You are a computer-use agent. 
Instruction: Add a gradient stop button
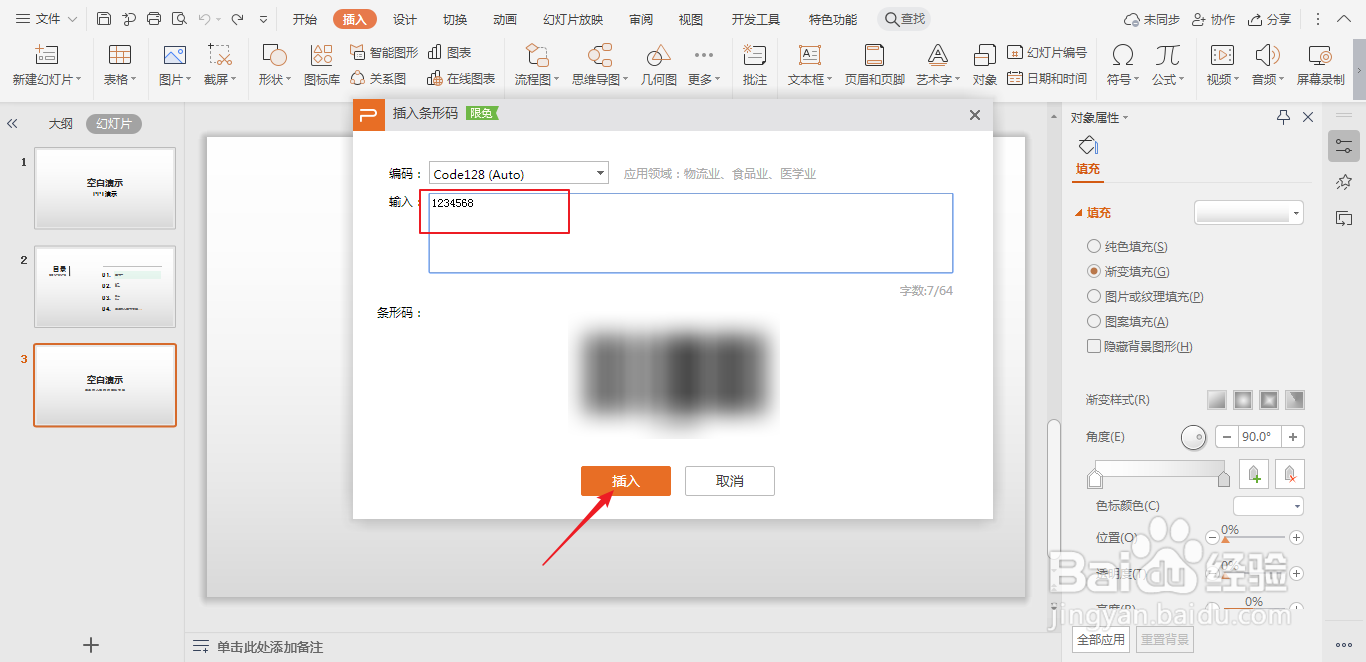pyautogui.click(x=1254, y=474)
